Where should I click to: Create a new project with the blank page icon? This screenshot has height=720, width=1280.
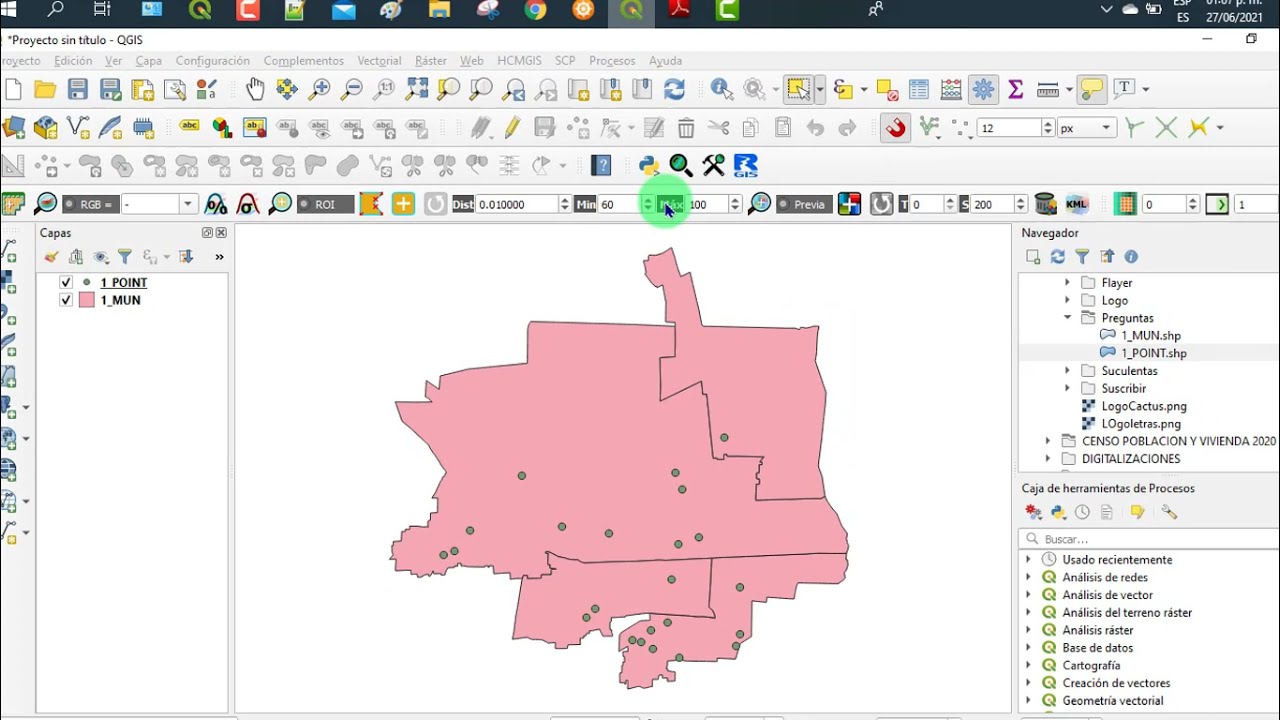tap(13, 89)
